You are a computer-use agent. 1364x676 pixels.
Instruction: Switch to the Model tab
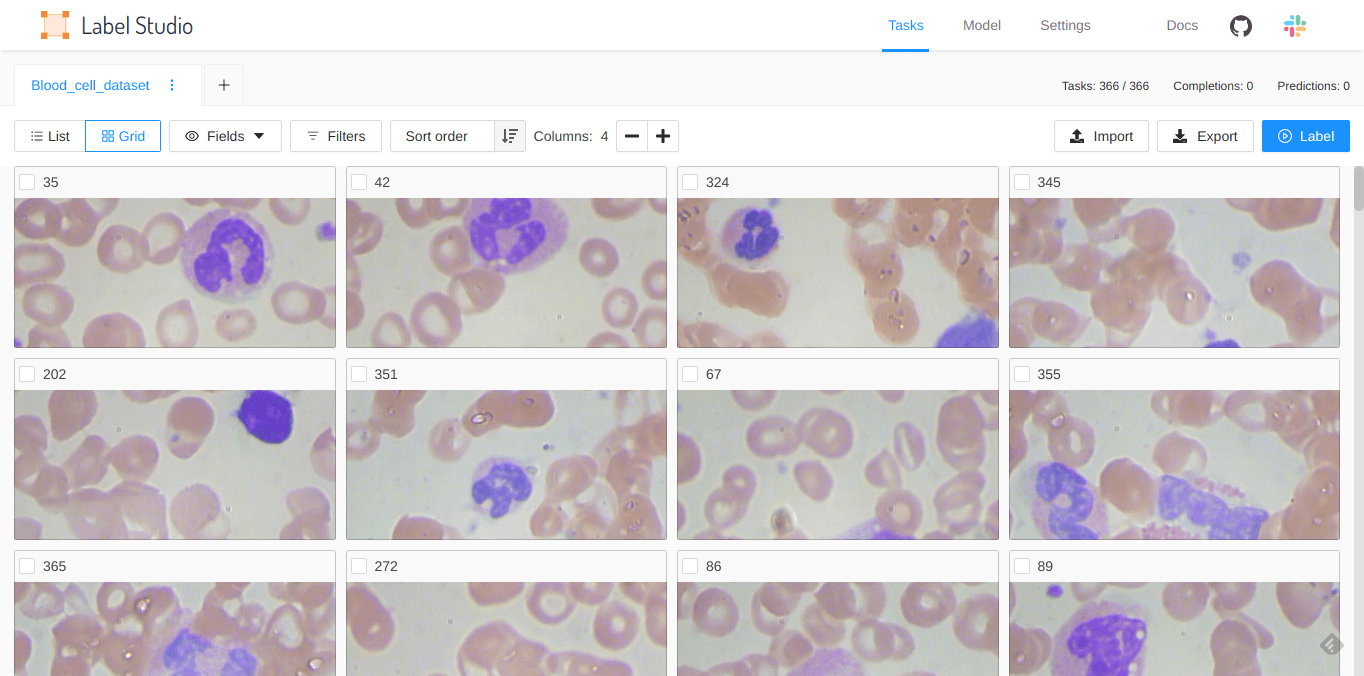981,26
